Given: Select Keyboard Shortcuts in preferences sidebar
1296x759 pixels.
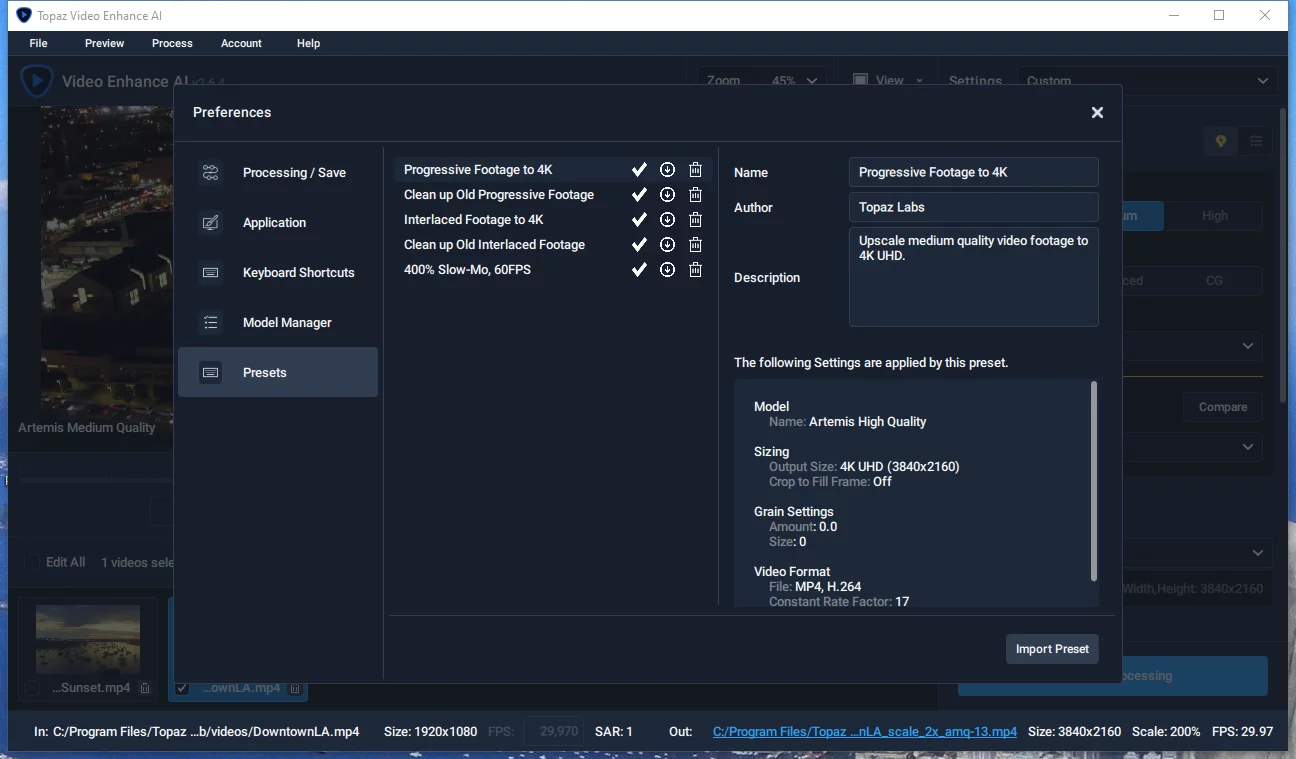Looking at the screenshot, I should coord(278,273).
